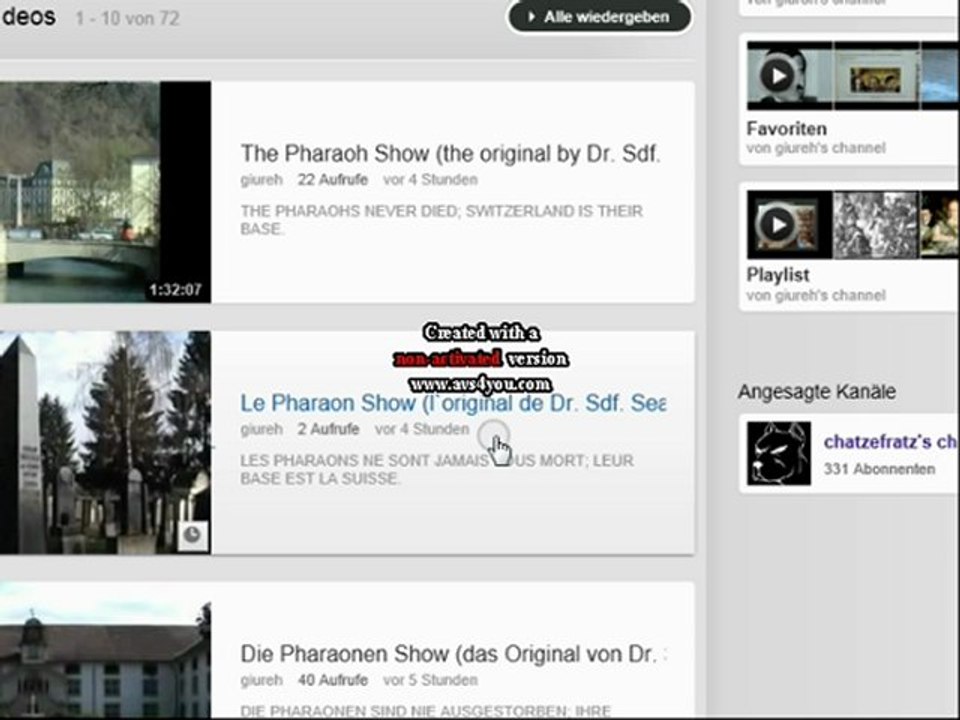Image resolution: width=960 pixels, height=720 pixels.
Task: Click middle thumbnail in Favoriten playlist strip
Action: tap(875, 77)
